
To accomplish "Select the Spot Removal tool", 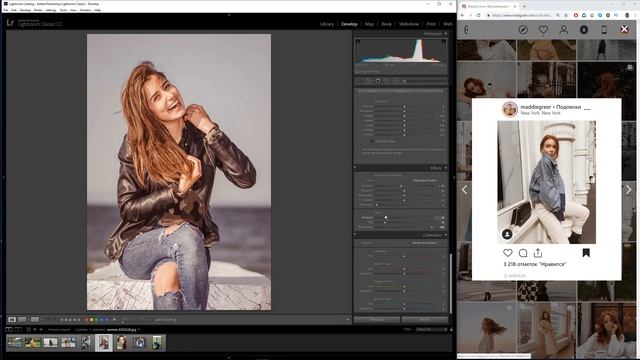I will (369, 81).
